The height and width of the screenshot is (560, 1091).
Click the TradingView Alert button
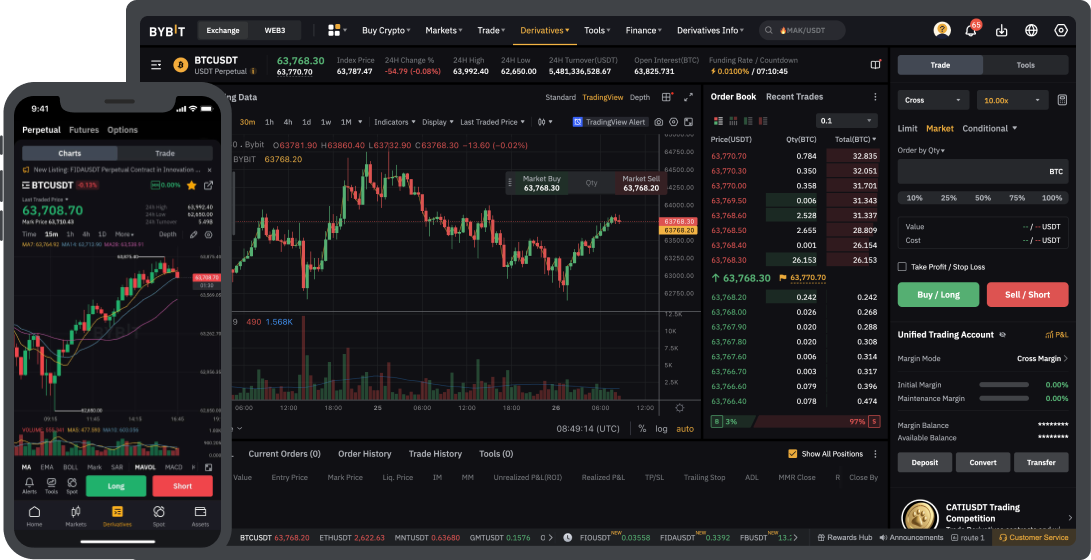point(610,122)
